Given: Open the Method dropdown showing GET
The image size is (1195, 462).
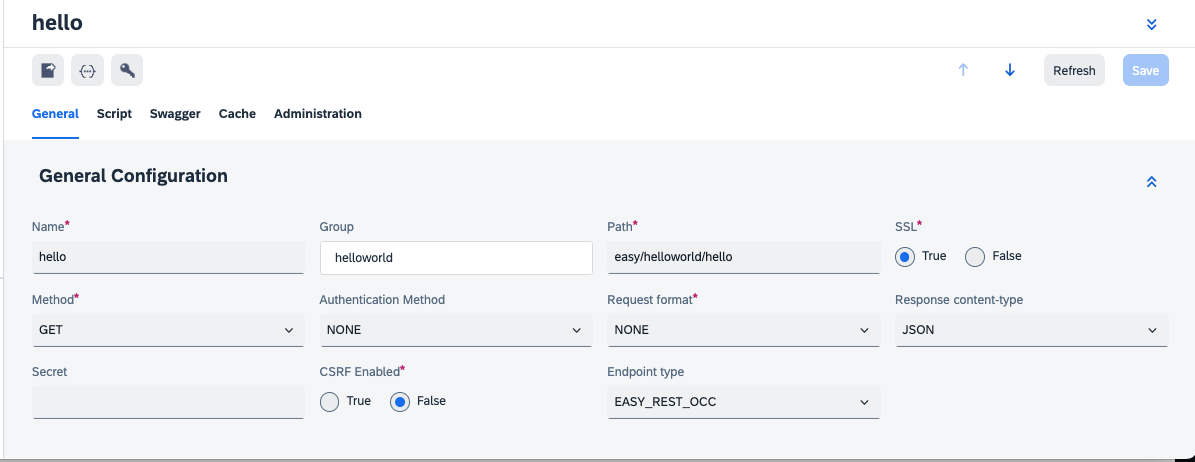Looking at the screenshot, I should coord(167,330).
